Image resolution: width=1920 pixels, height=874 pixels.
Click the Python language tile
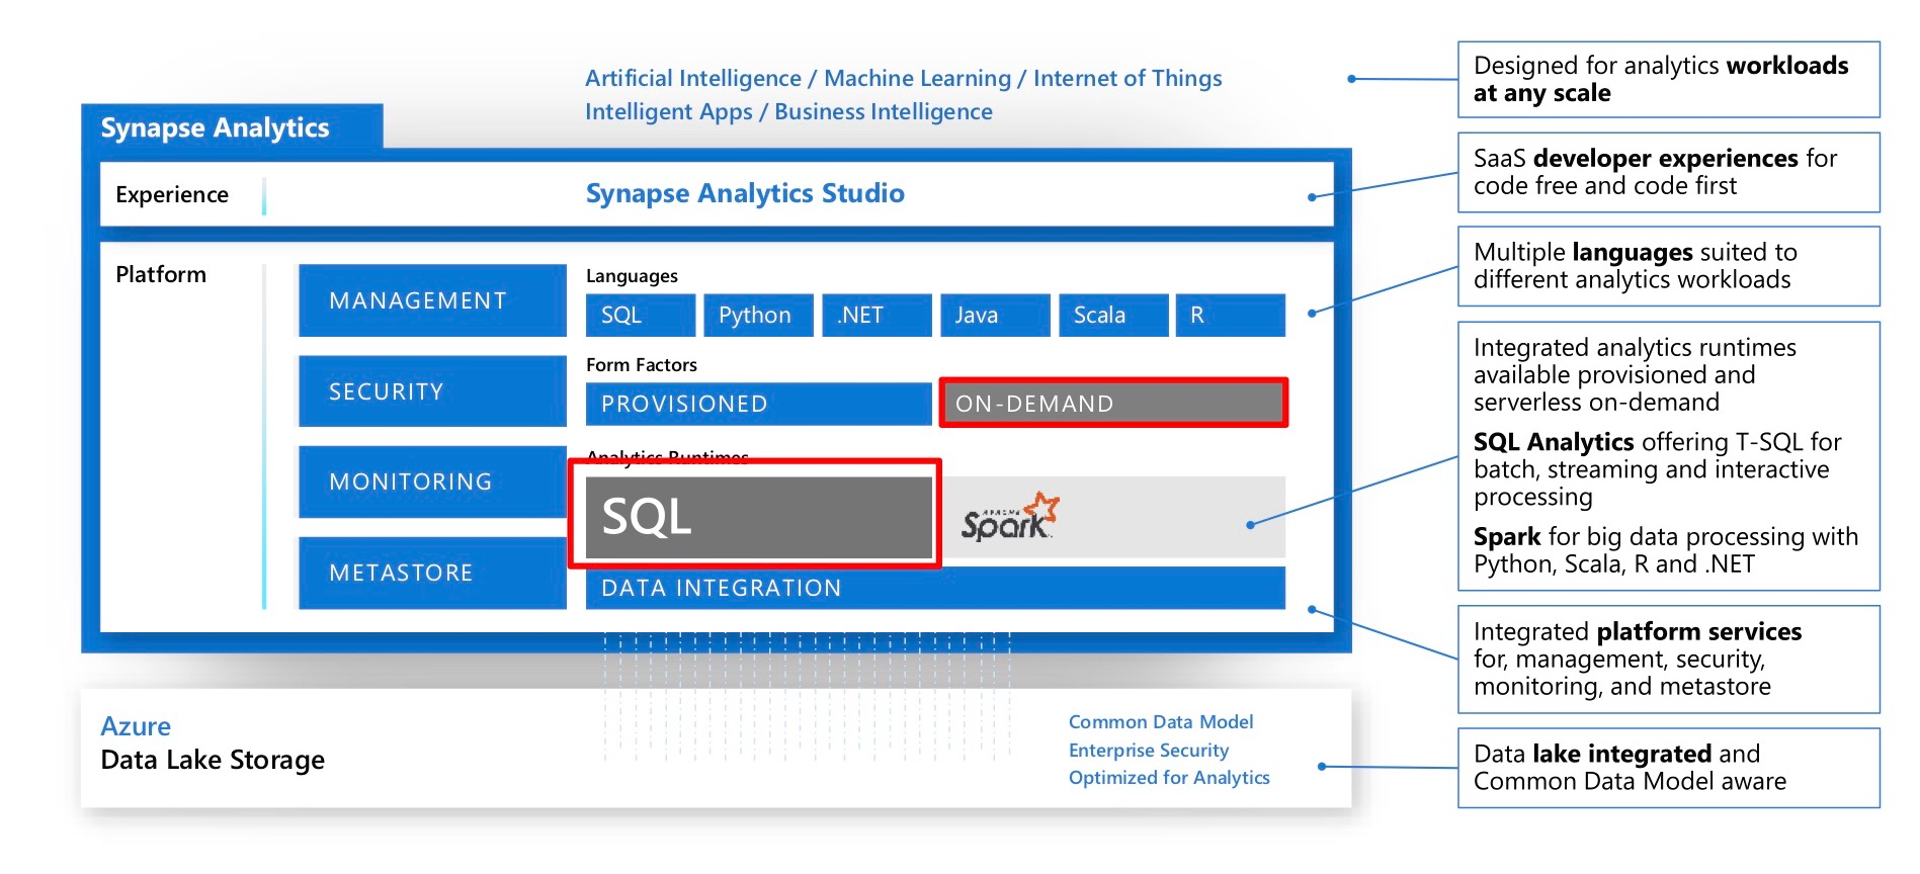click(758, 315)
